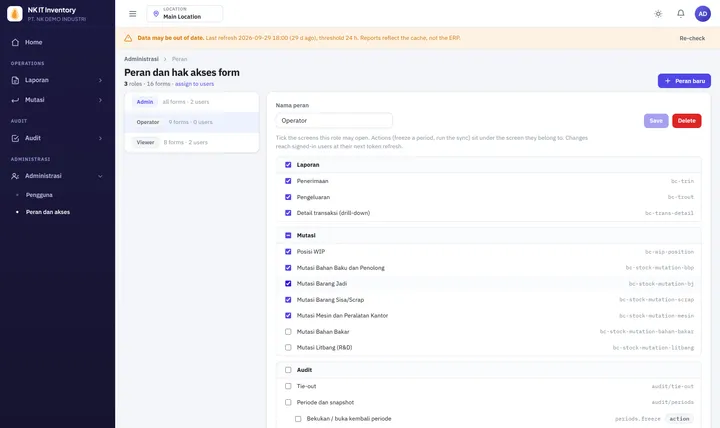
Task: Click the Administrasi users icon
Action: [x=15, y=176]
